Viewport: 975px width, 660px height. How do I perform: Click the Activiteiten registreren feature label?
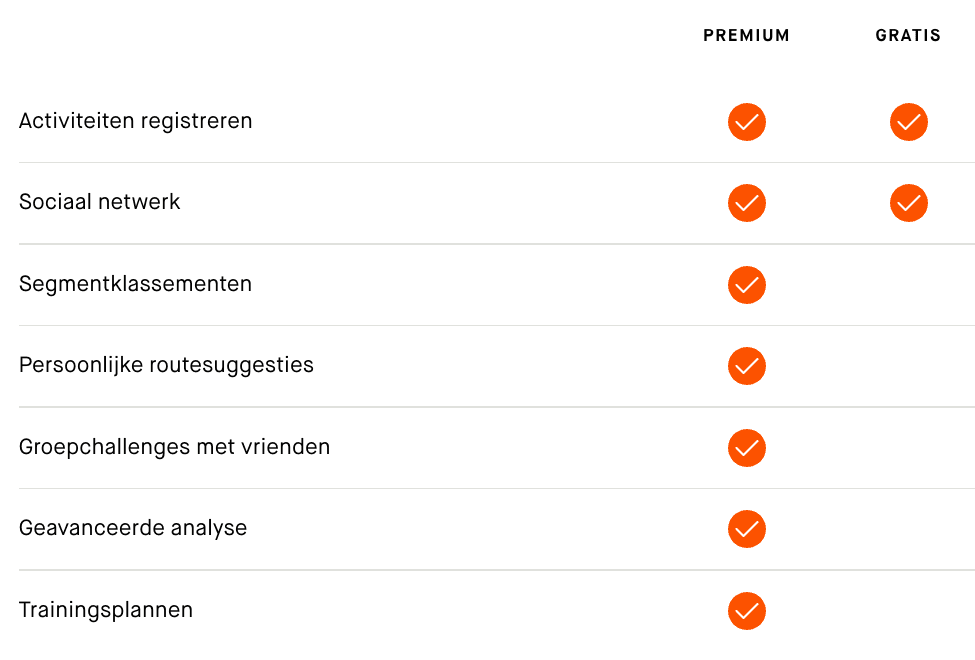(x=135, y=121)
